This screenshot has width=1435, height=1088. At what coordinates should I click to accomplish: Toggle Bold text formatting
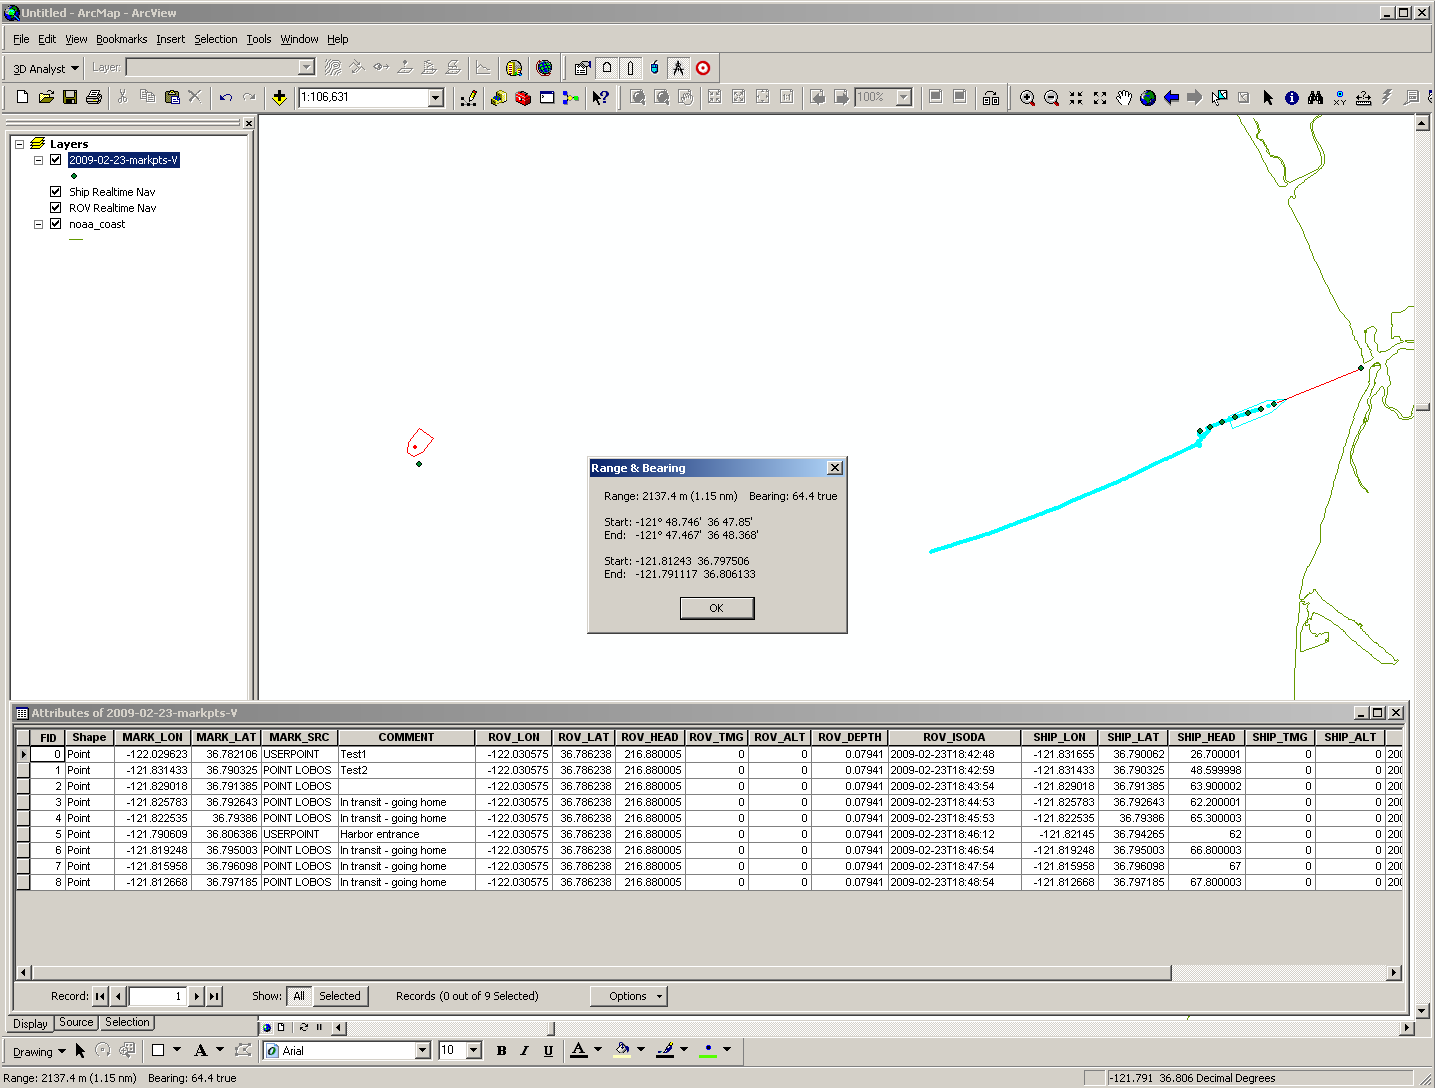(x=501, y=1050)
